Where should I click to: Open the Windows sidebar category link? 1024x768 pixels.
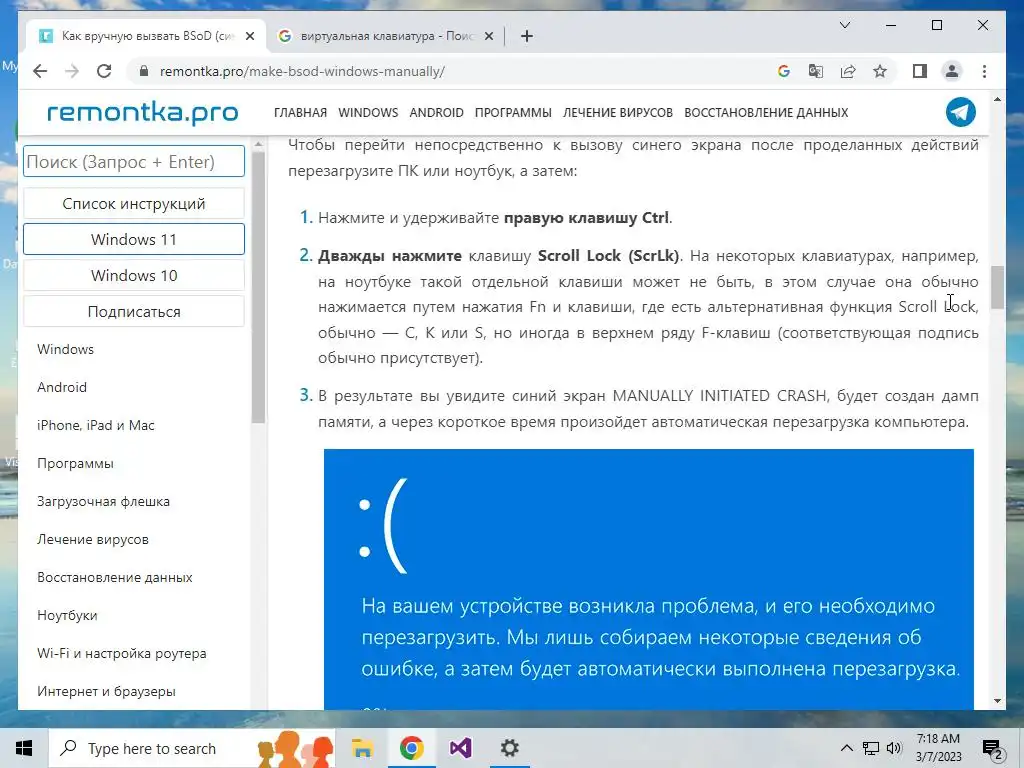pyautogui.click(x=65, y=349)
